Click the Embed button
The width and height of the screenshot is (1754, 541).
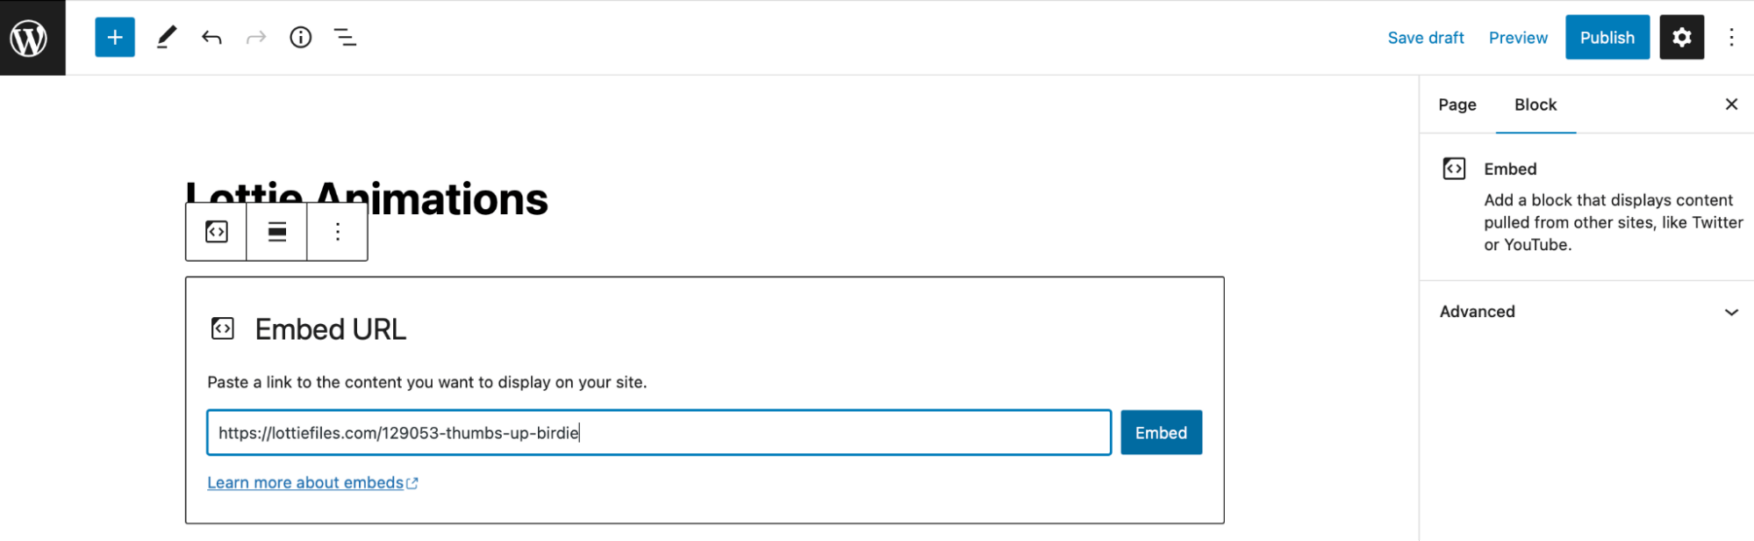(x=1161, y=433)
